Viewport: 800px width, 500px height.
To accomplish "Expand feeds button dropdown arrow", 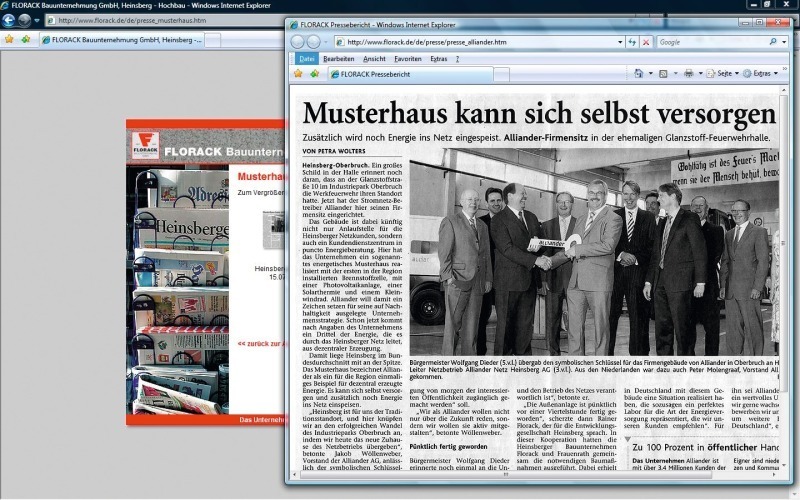I will (x=676, y=73).
